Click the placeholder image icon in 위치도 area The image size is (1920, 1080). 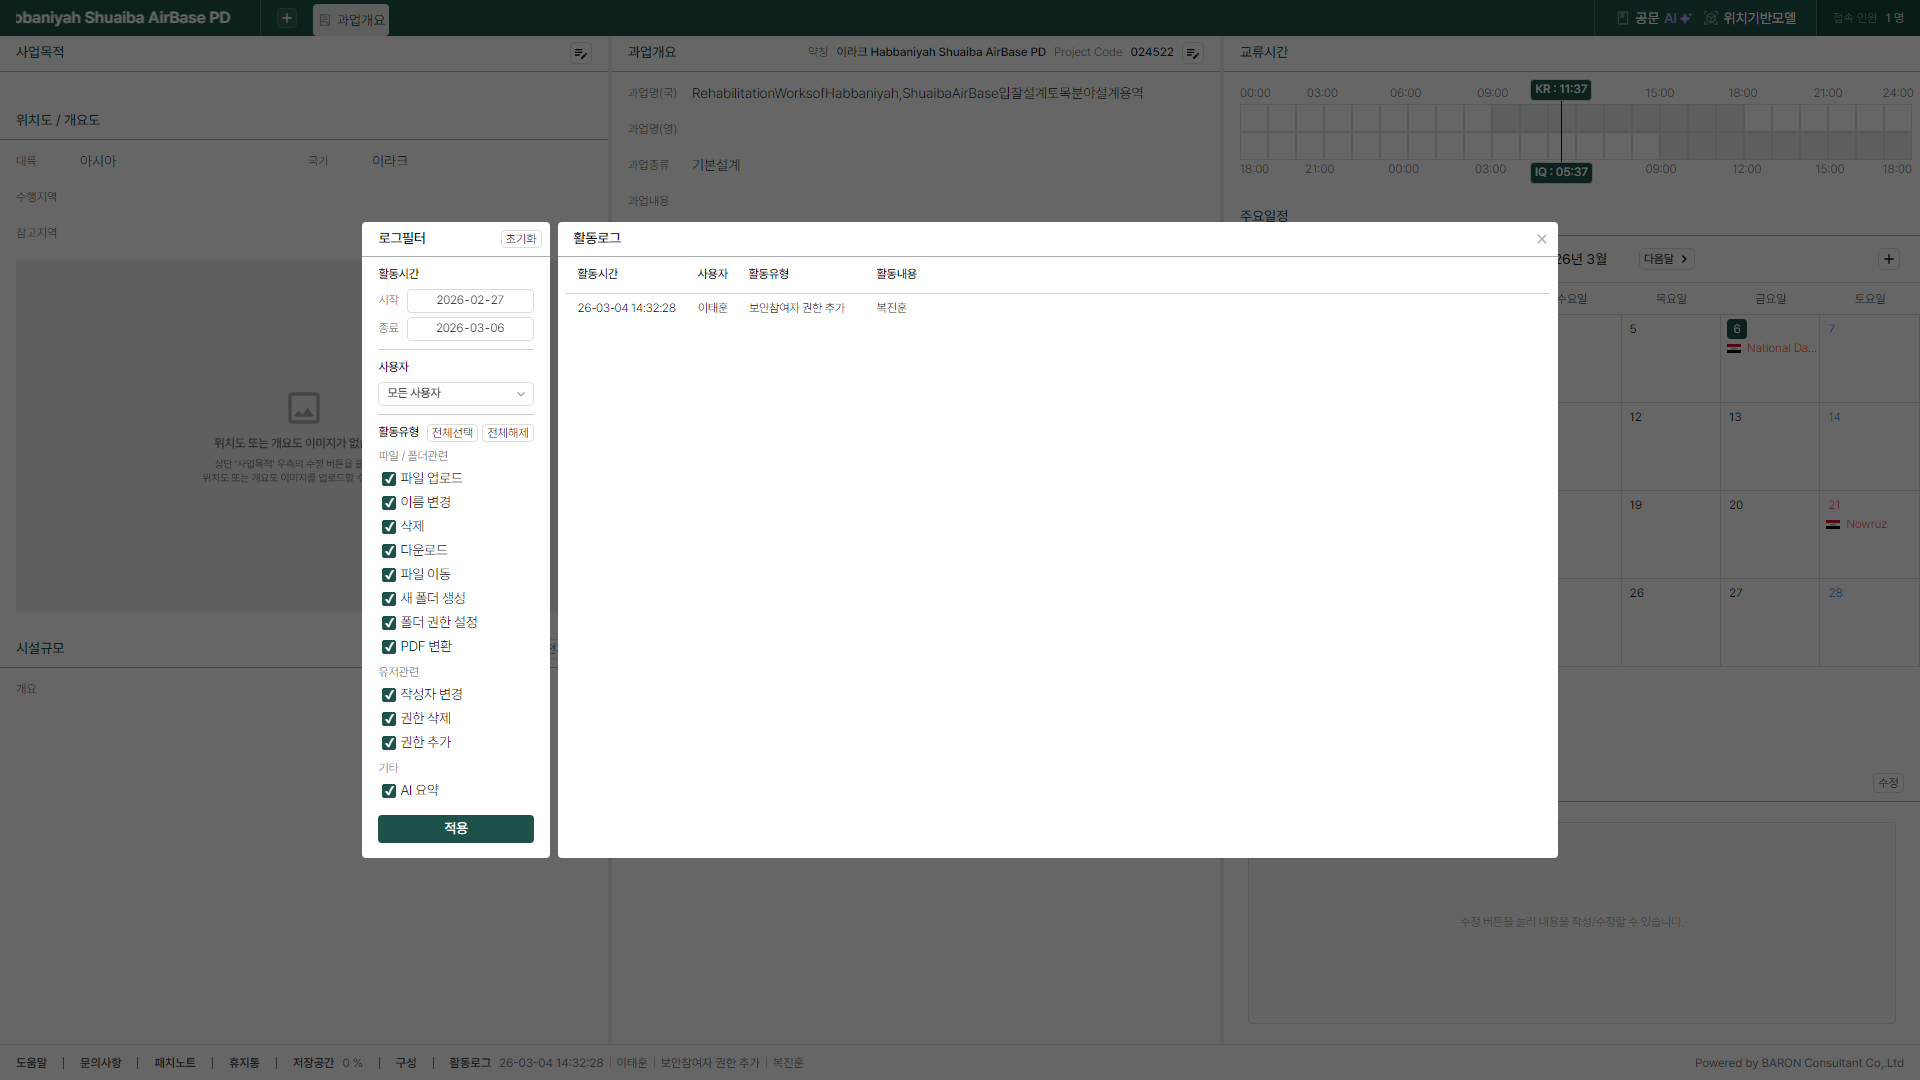[x=304, y=407]
